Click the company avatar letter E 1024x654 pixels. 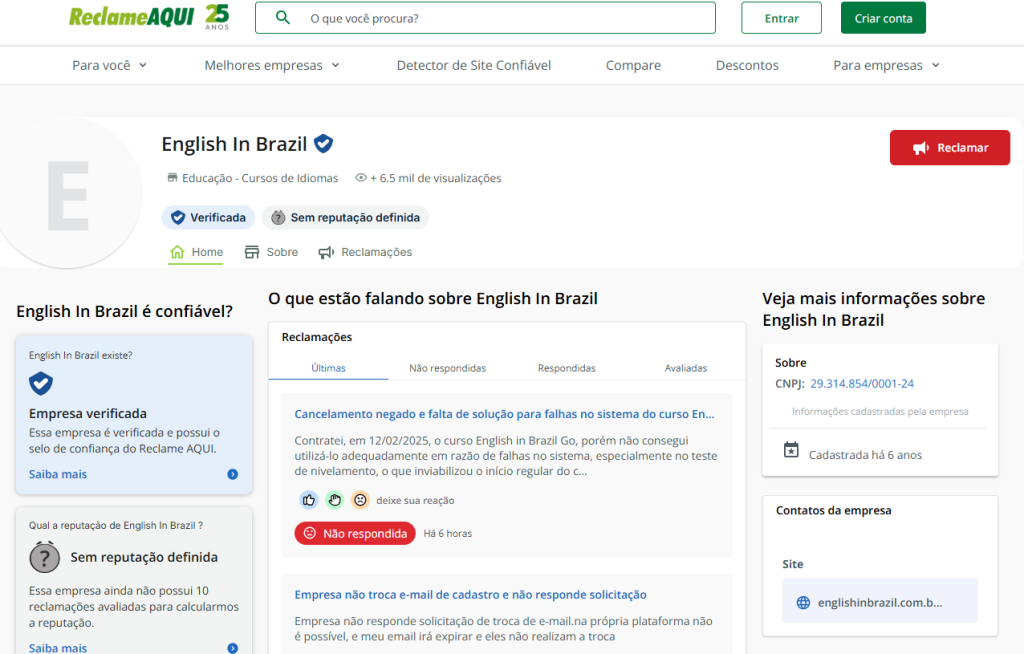coord(68,195)
